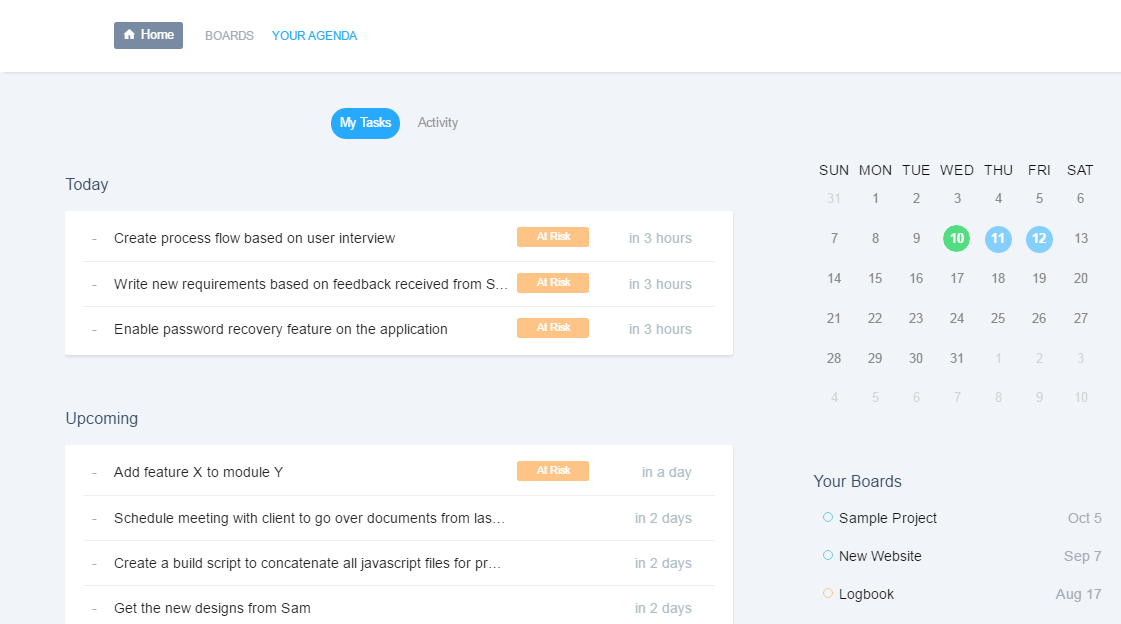Select Logbook board orange circle icon
The width and height of the screenshot is (1121, 624).
tap(828, 593)
